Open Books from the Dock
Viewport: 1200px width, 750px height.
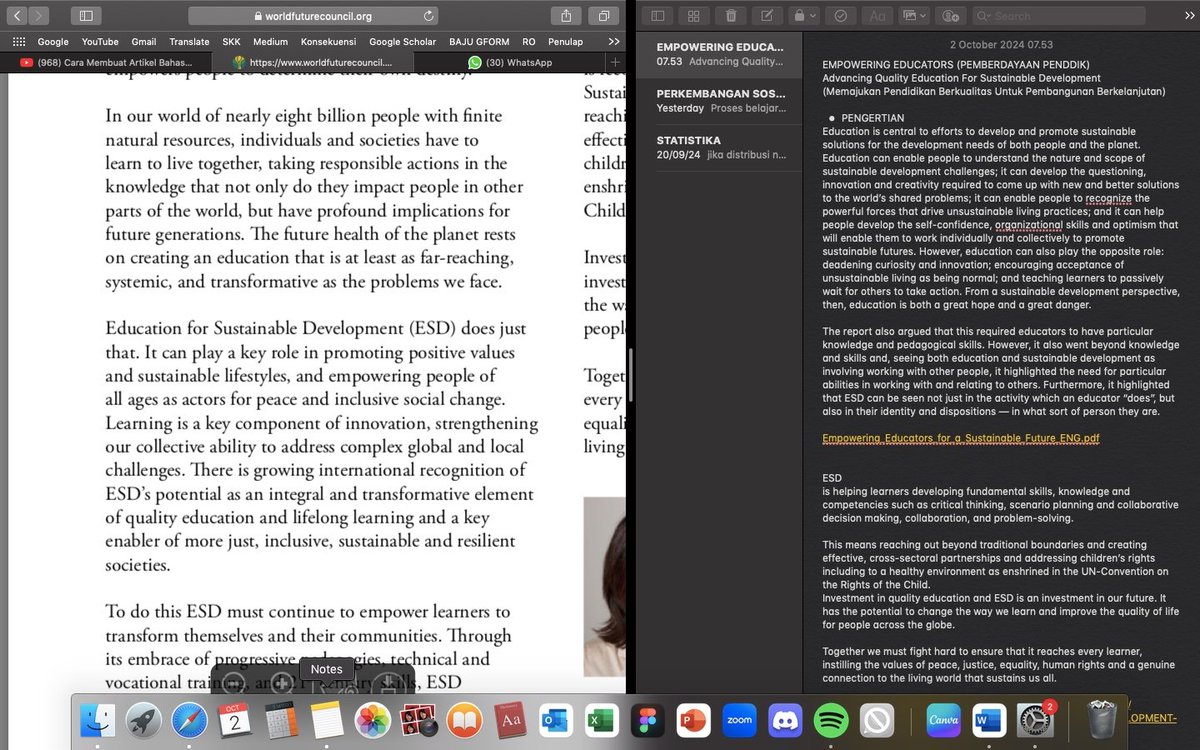click(x=465, y=720)
